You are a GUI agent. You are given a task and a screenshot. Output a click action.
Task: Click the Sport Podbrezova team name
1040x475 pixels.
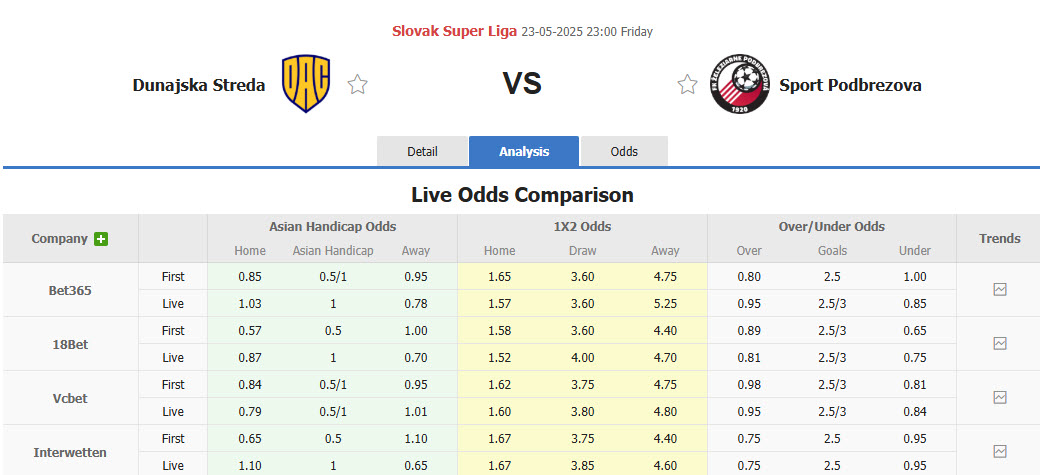point(850,85)
